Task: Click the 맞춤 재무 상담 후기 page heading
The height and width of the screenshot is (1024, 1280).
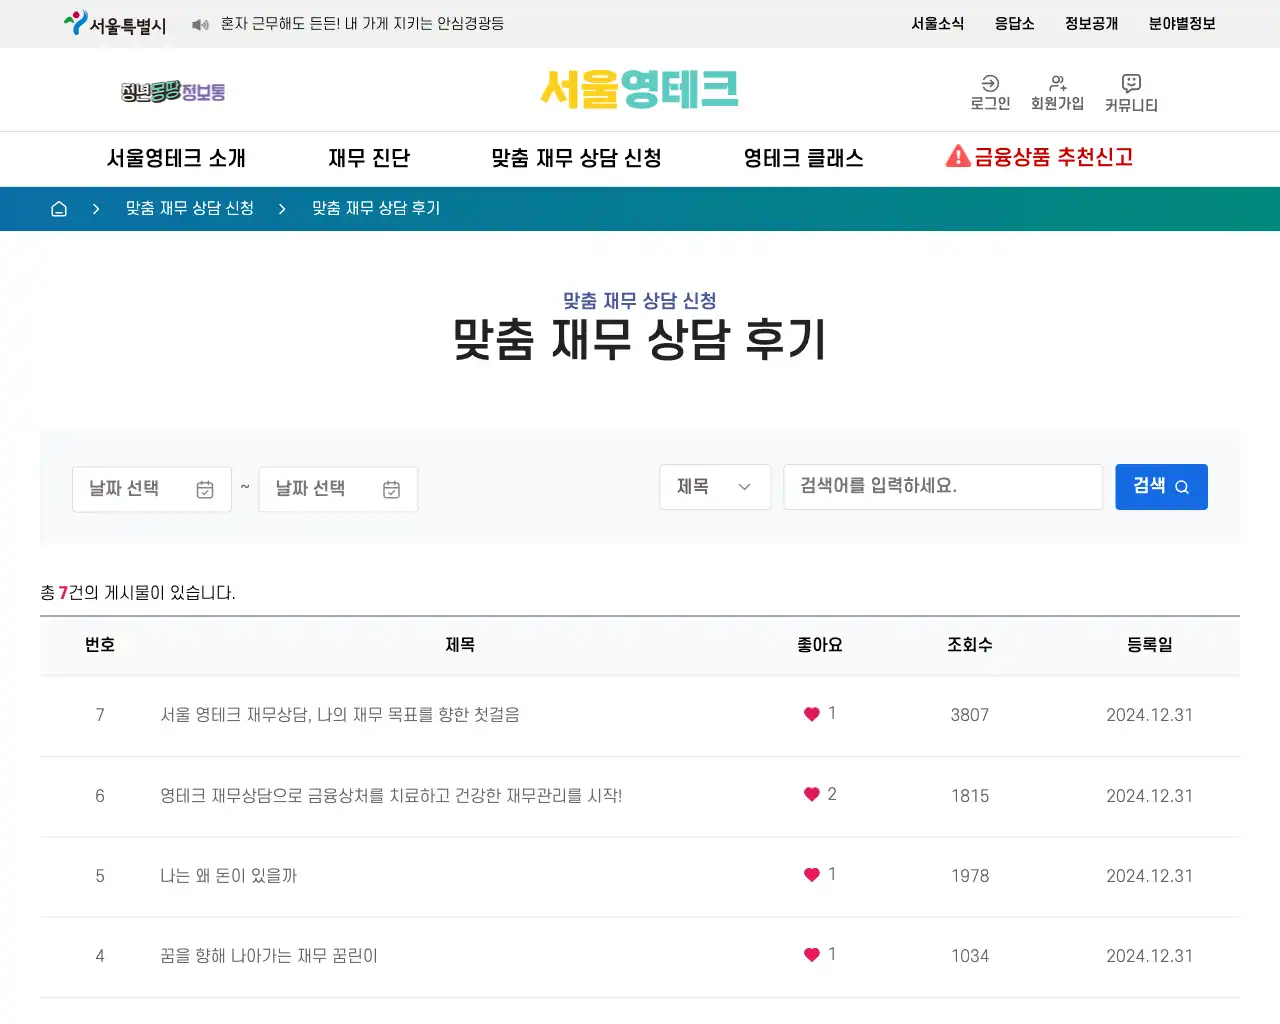Action: tap(640, 339)
